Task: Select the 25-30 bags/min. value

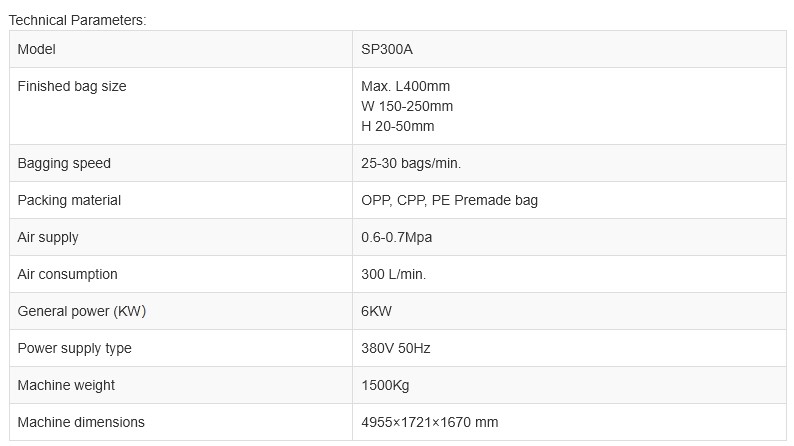Action: 411,163
